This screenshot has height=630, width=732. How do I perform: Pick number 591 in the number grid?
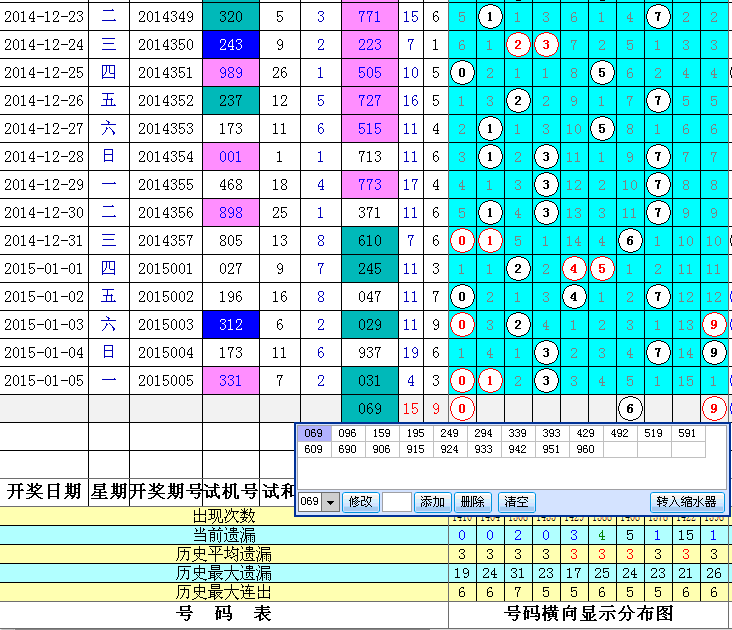685,434
